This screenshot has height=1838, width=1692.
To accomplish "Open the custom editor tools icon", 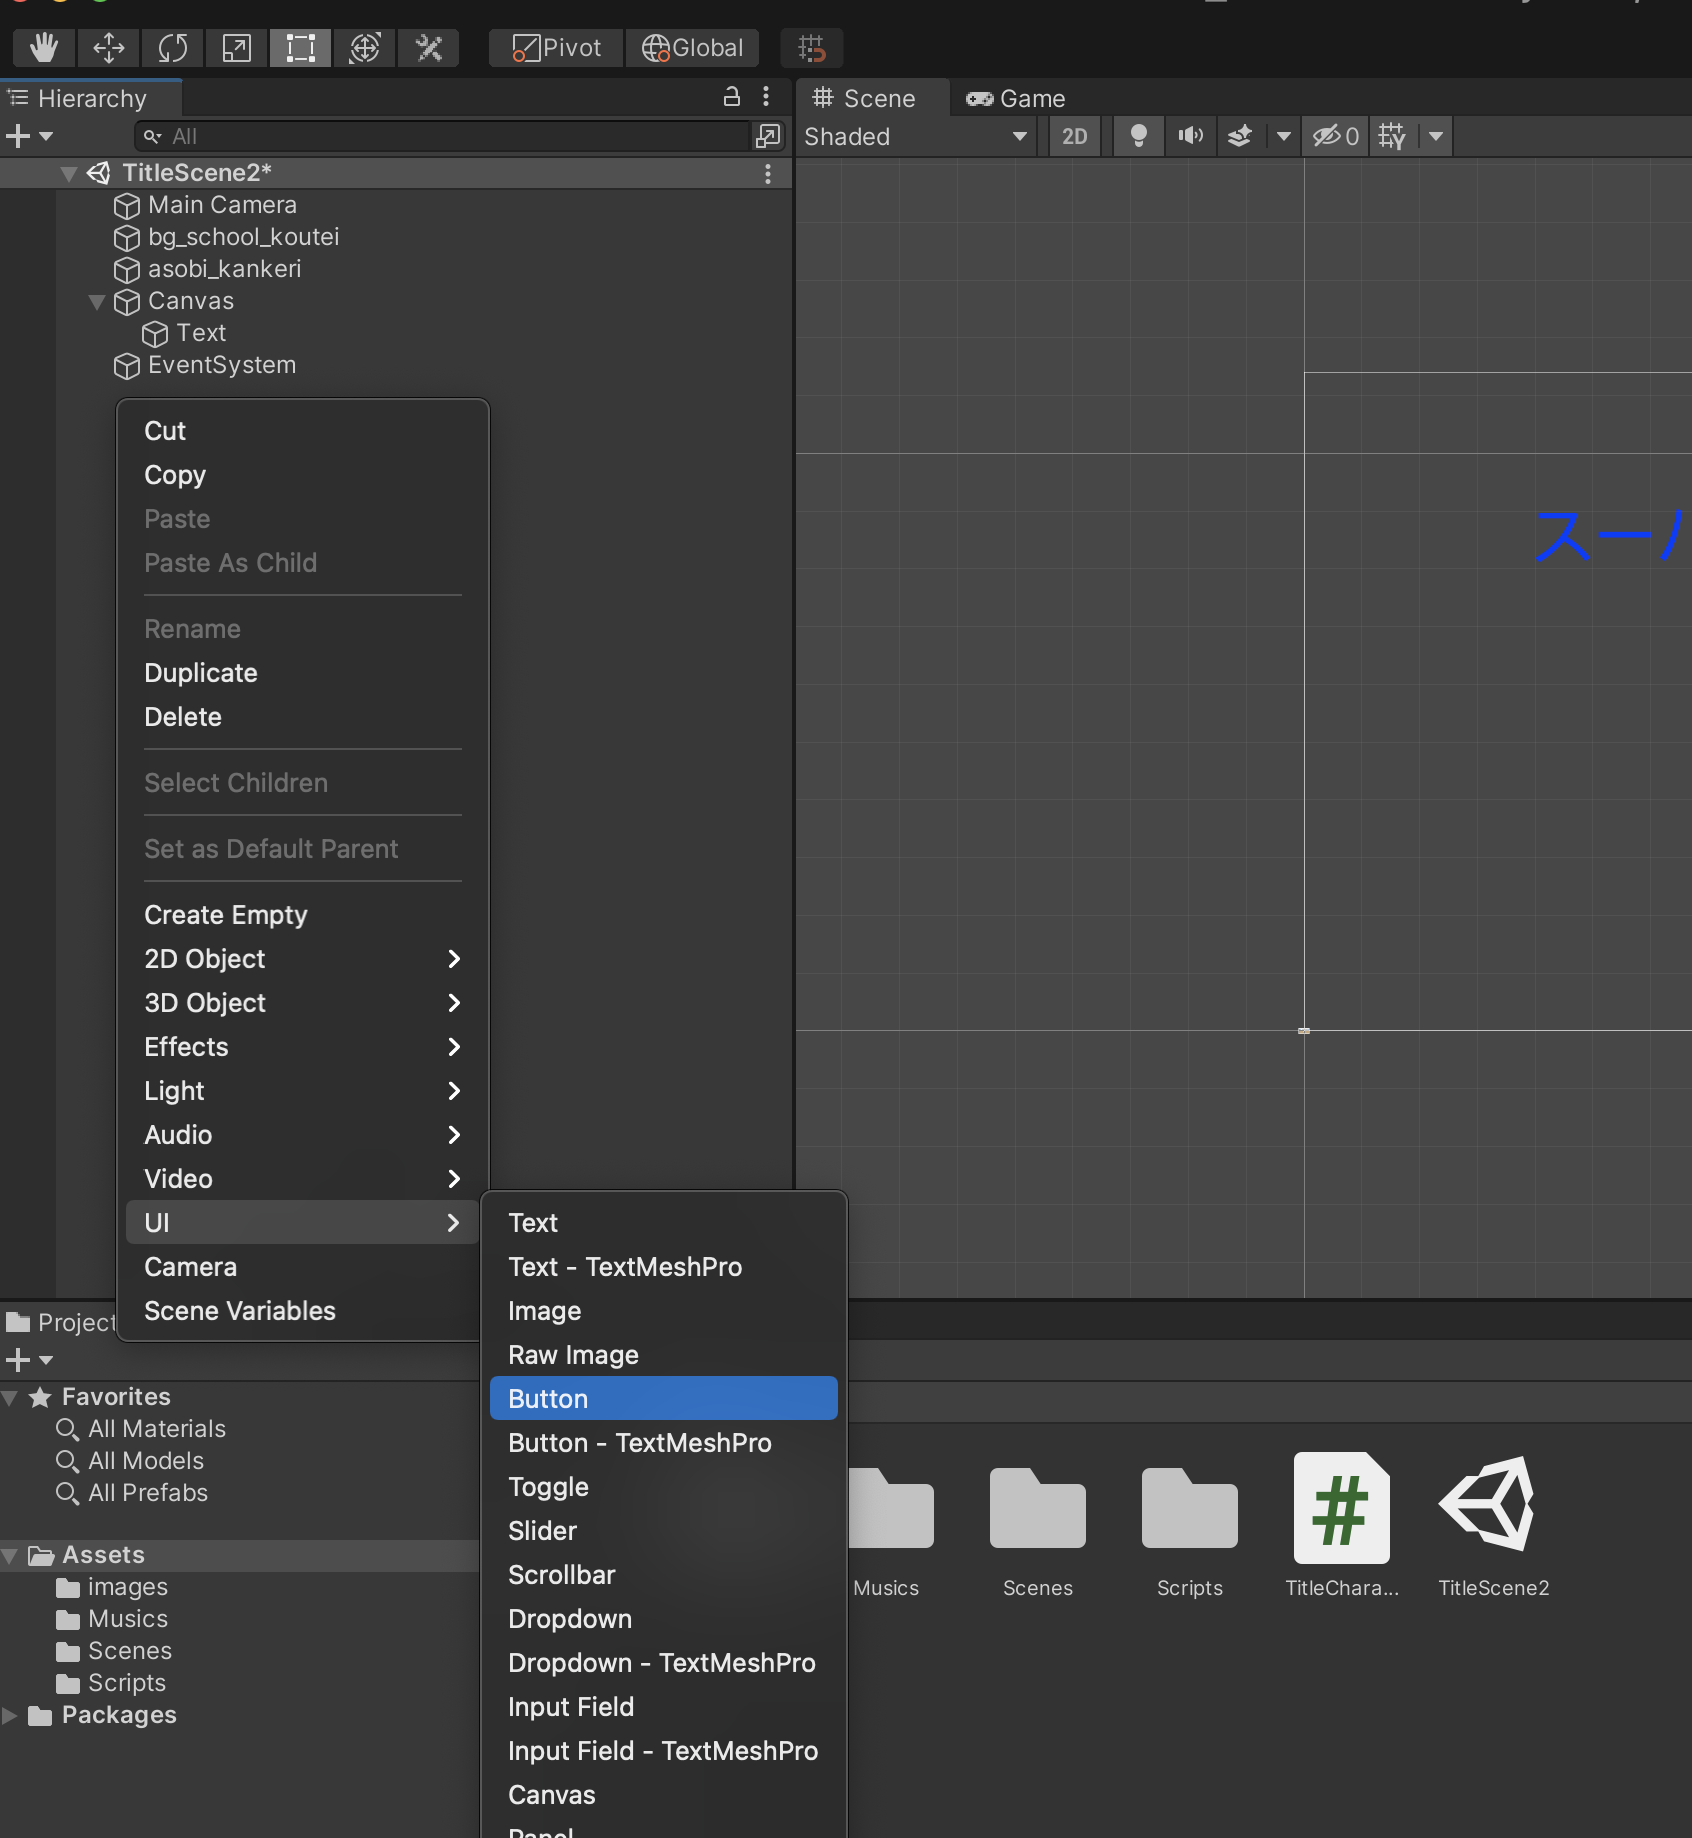I will 428,47.
